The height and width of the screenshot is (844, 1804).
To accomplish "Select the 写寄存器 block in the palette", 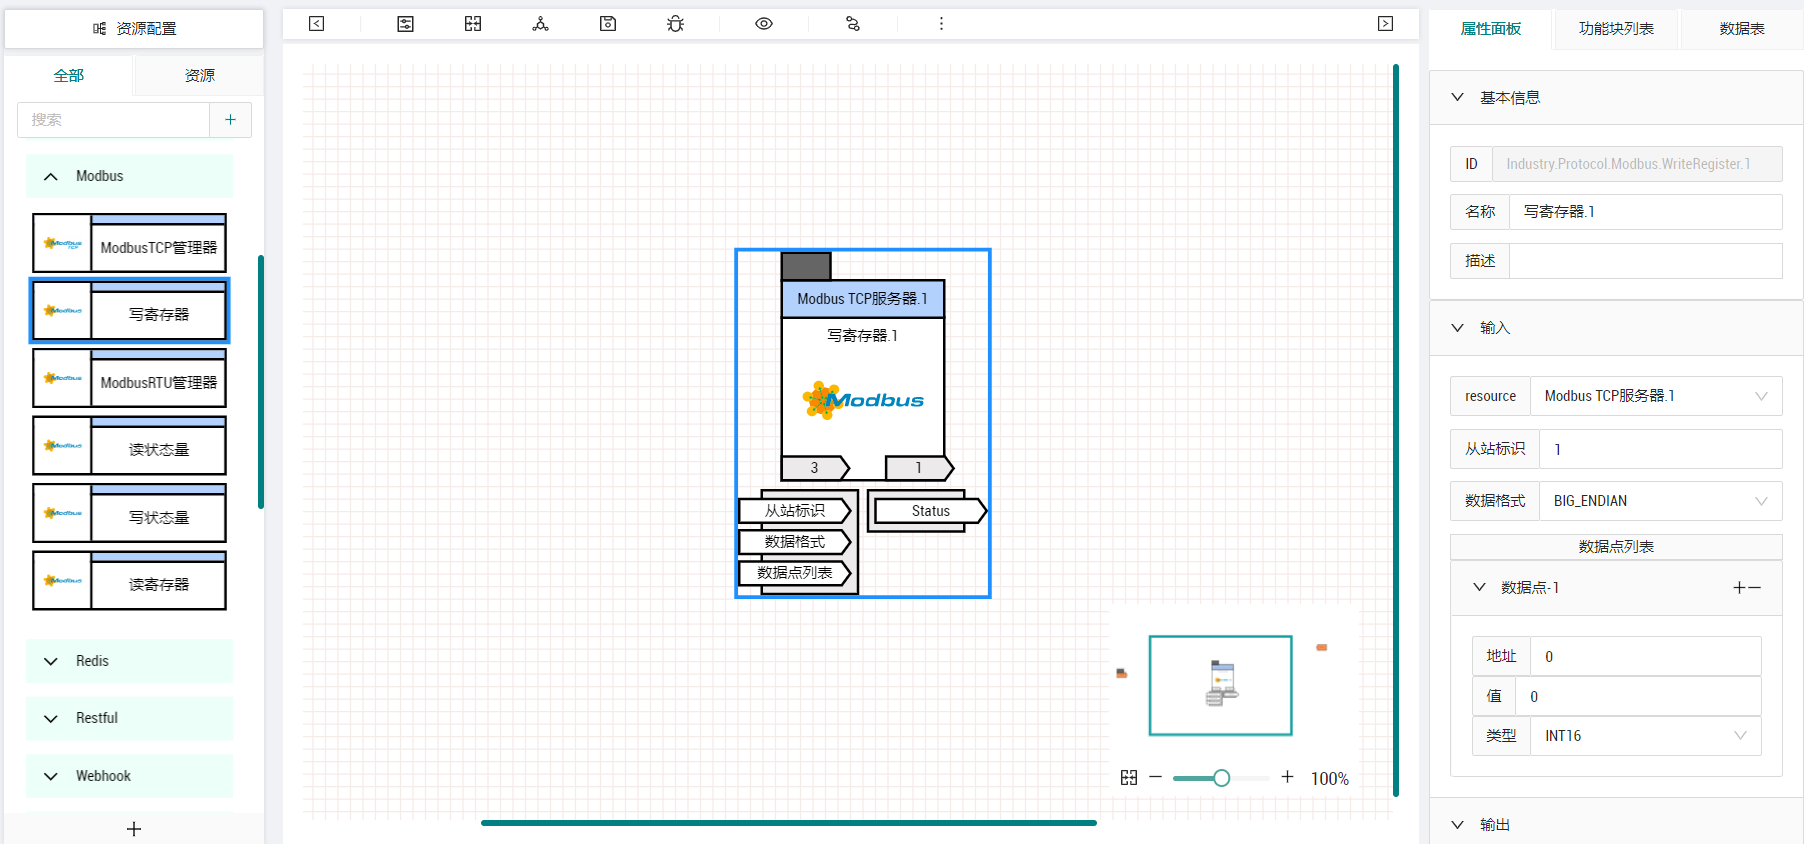I will 129,311.
